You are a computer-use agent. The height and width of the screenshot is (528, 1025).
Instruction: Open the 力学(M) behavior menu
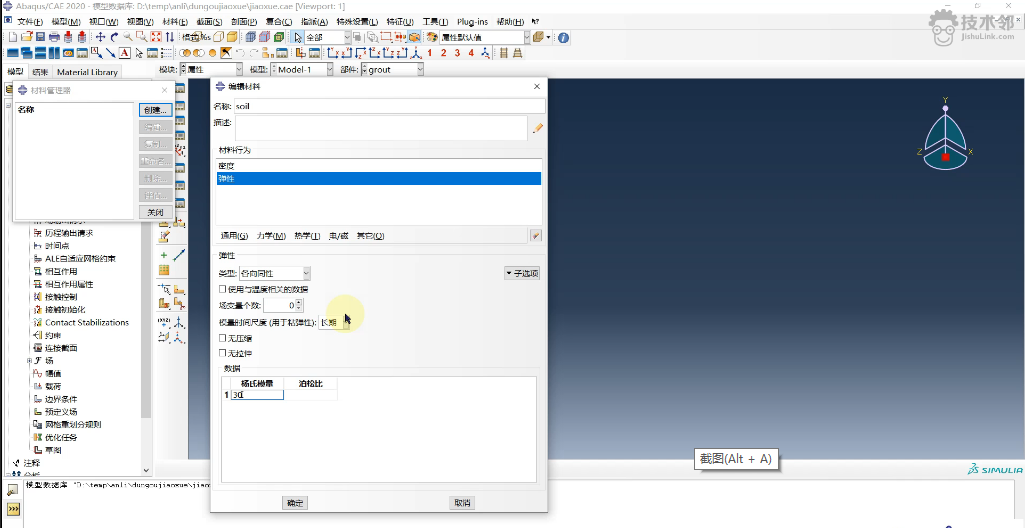pos(271,236)
